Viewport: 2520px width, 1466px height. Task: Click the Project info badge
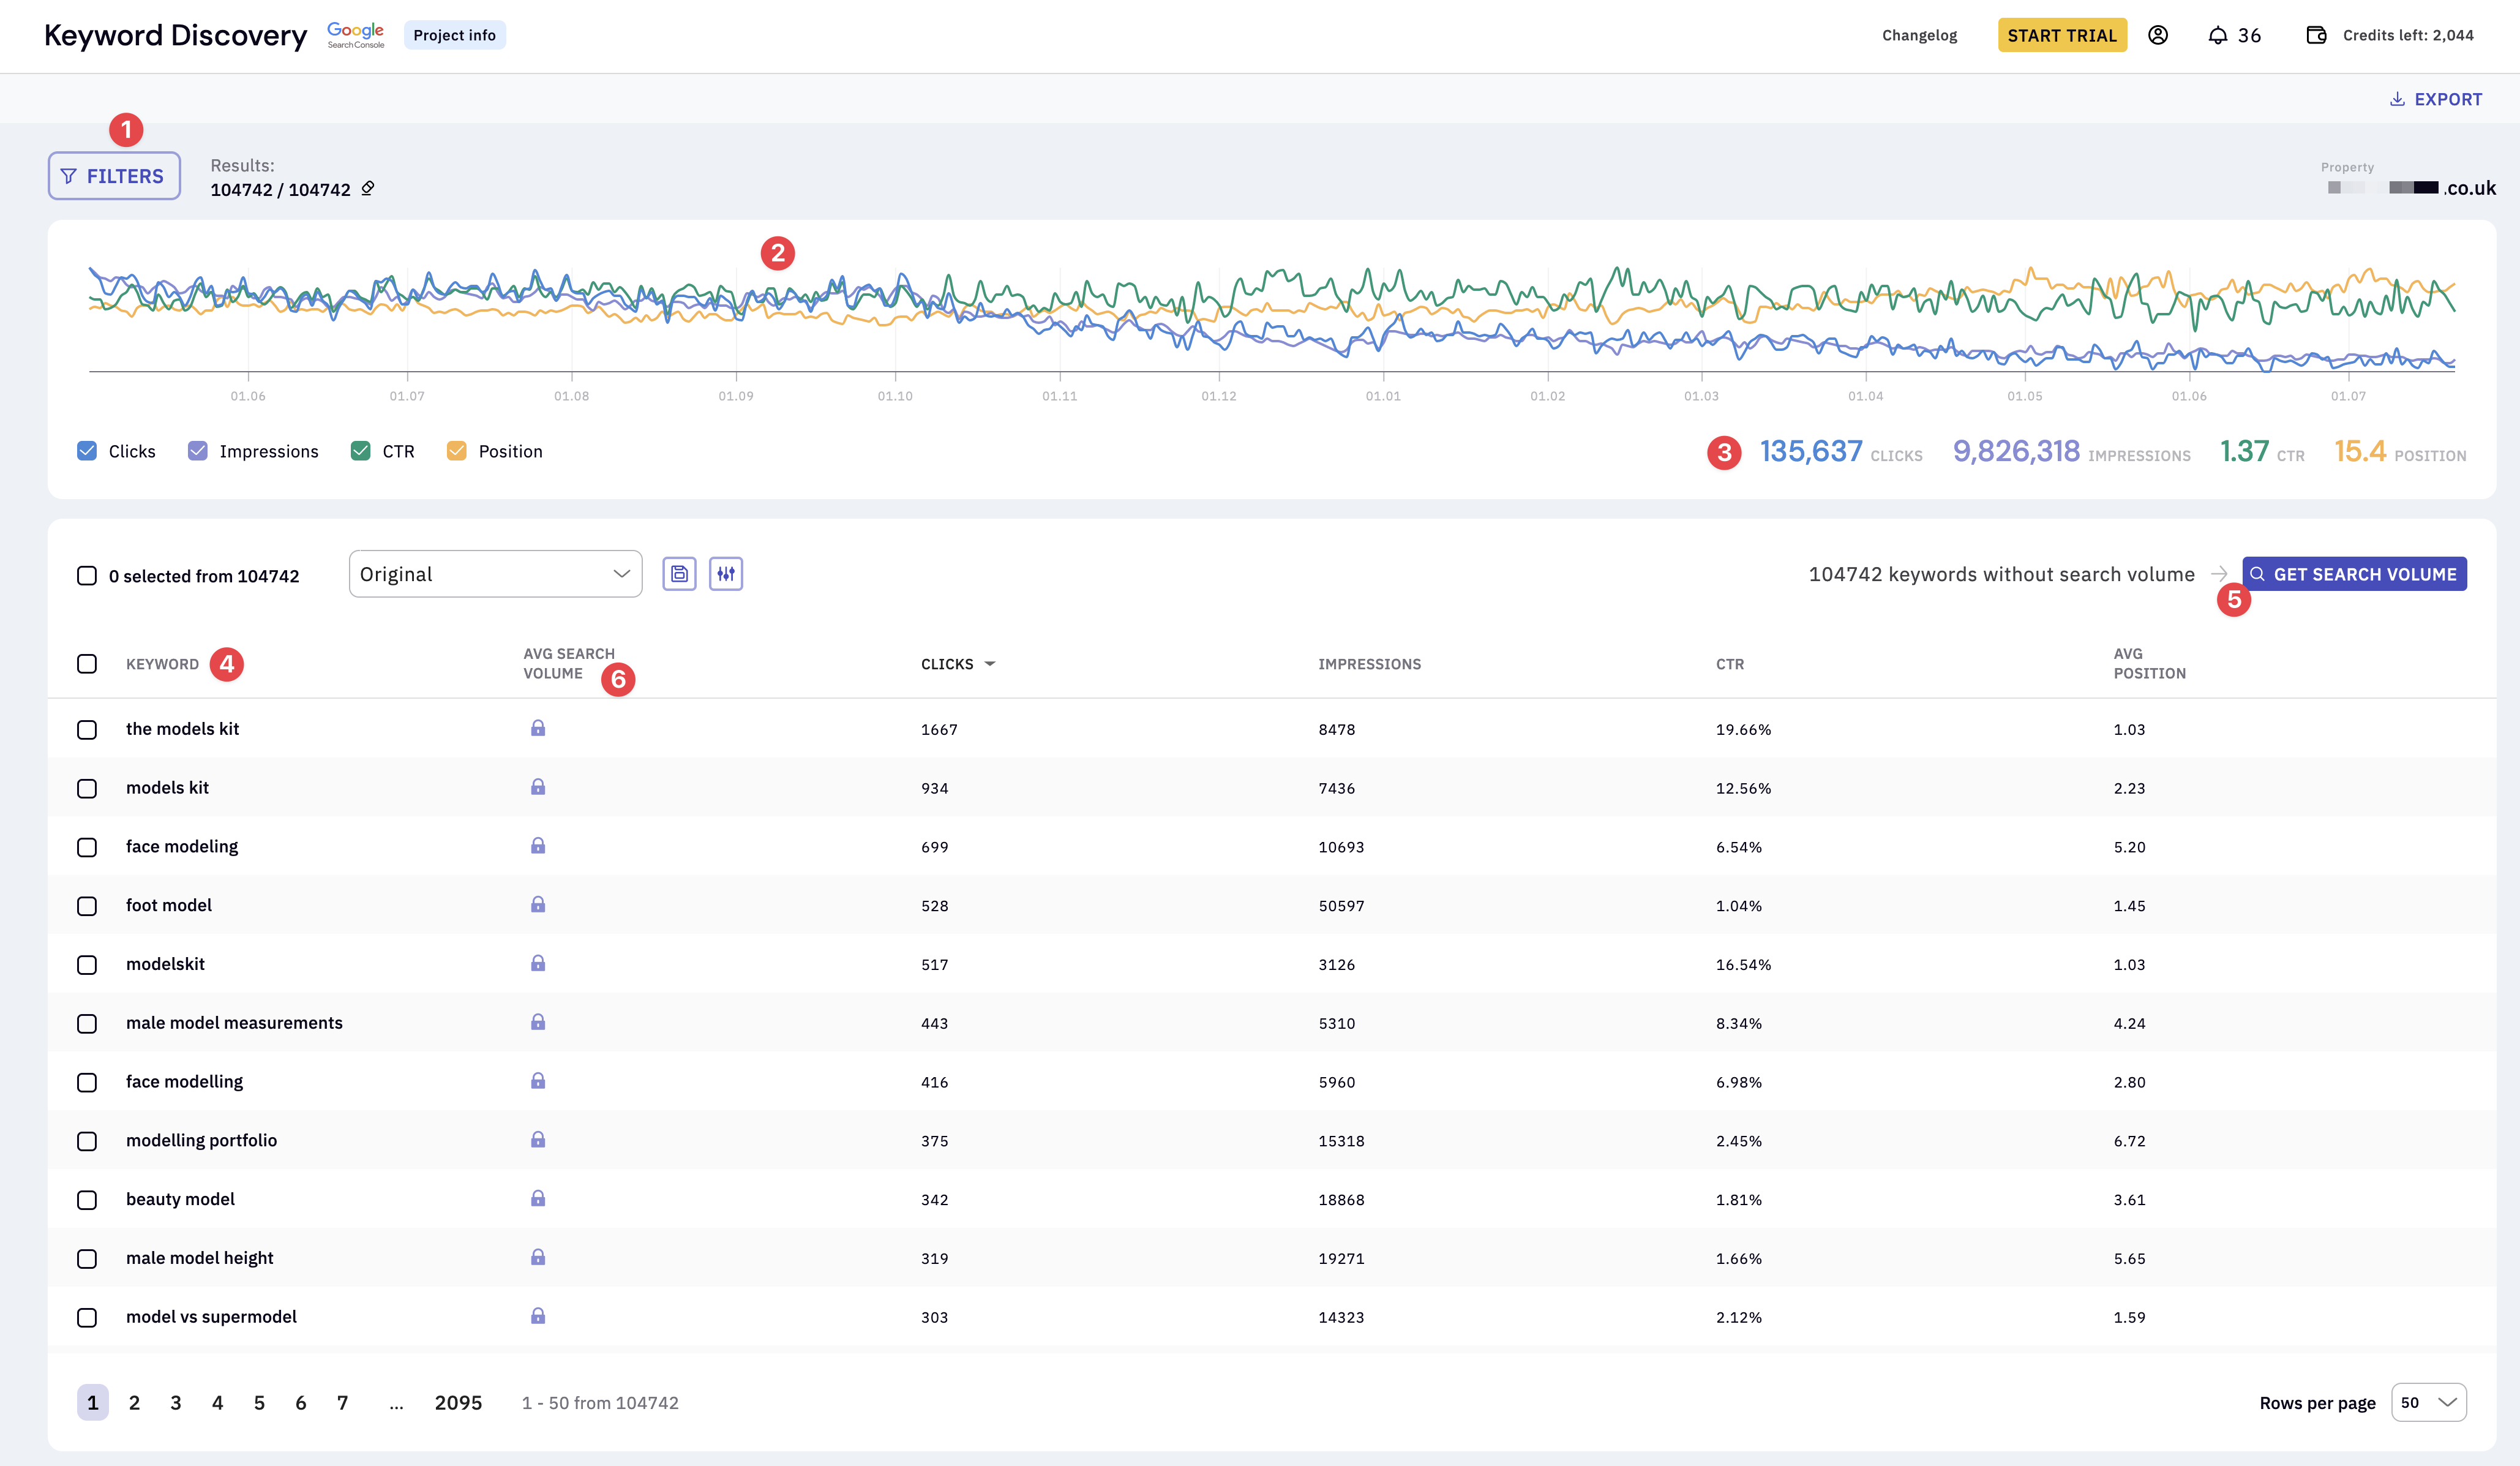(454, 35)
